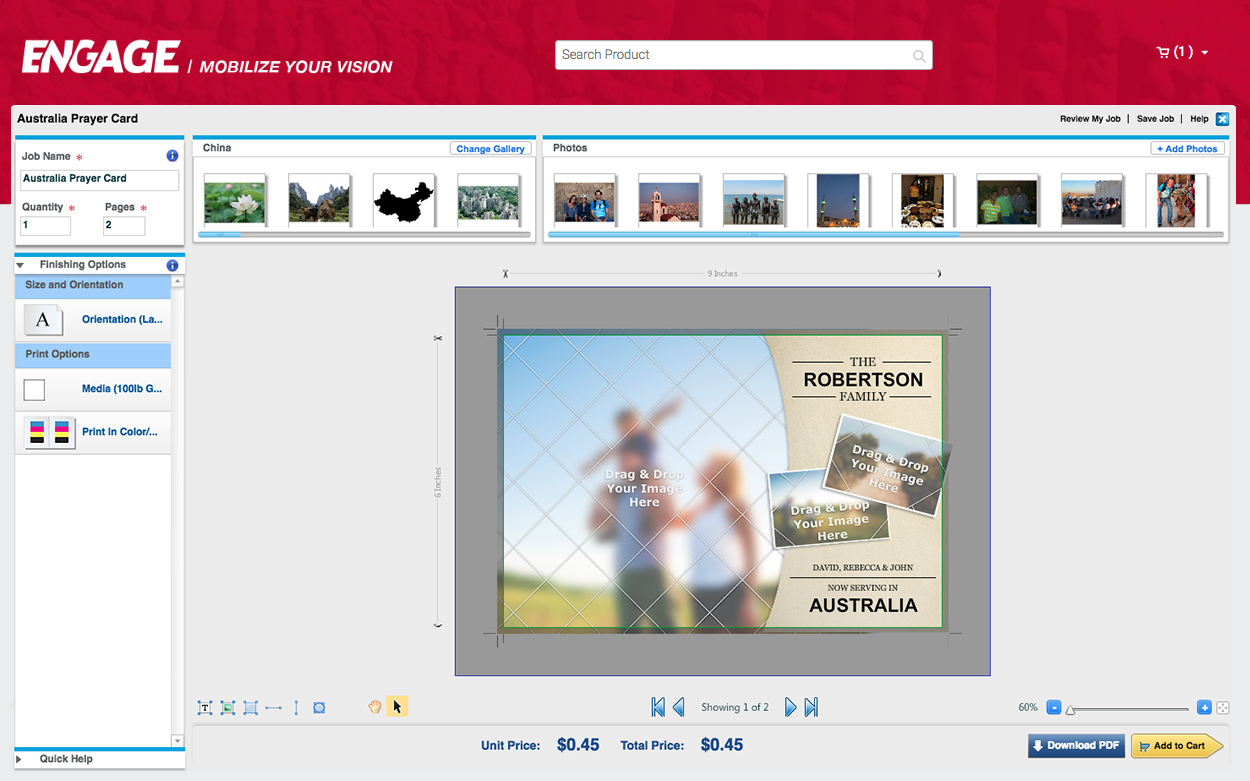Click the Orientation letter A icon

click(x=43, y=320)
